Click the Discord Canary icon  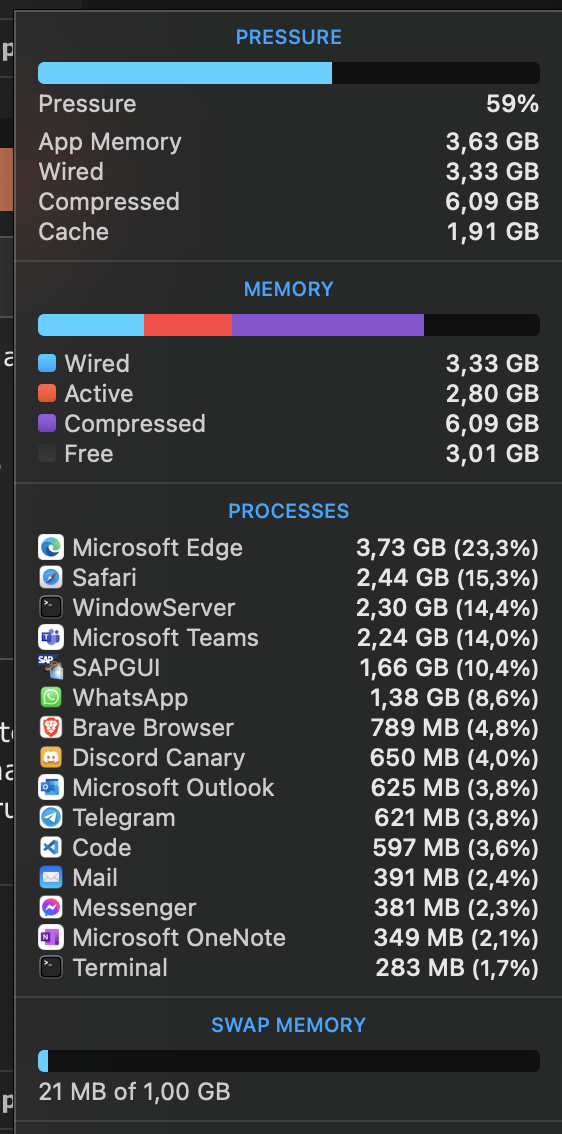[x=51, y=757]
